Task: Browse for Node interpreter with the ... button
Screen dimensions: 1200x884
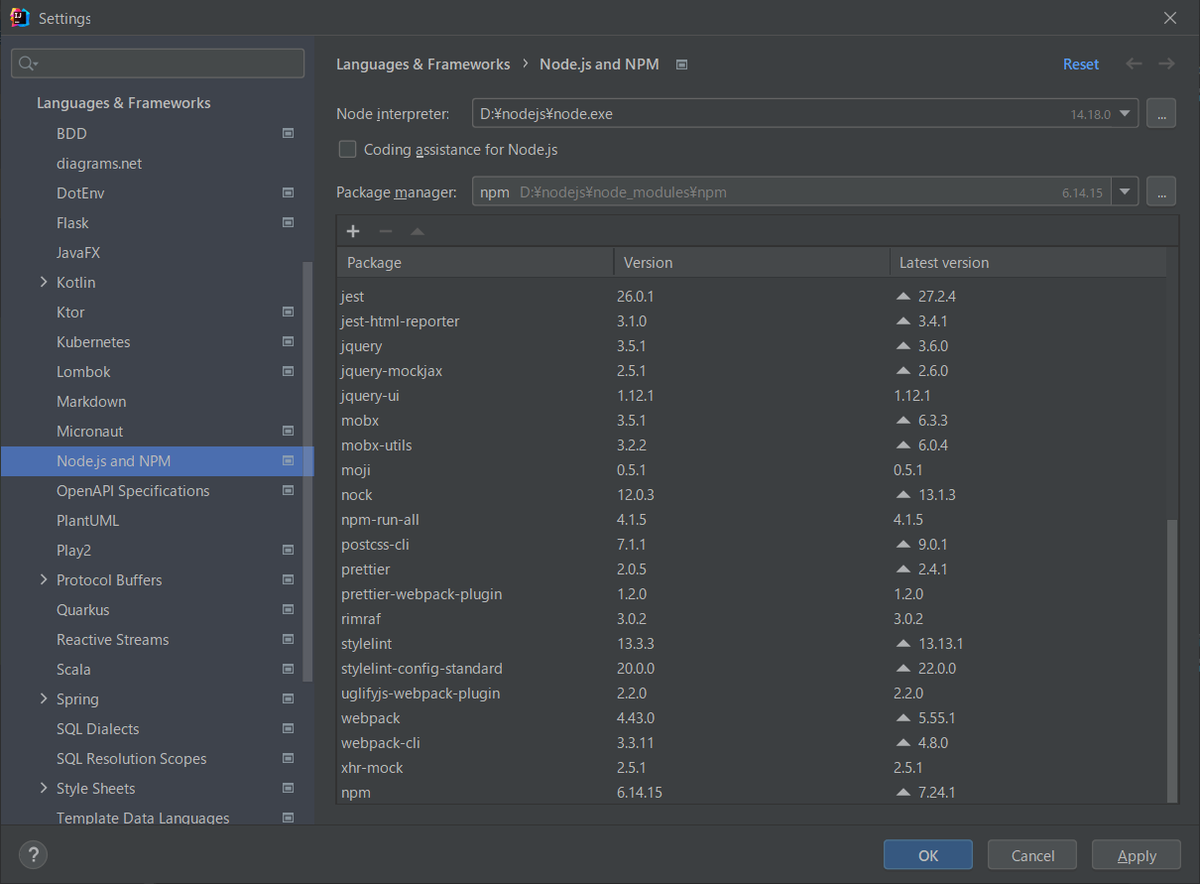Action: pos(1161,114)
